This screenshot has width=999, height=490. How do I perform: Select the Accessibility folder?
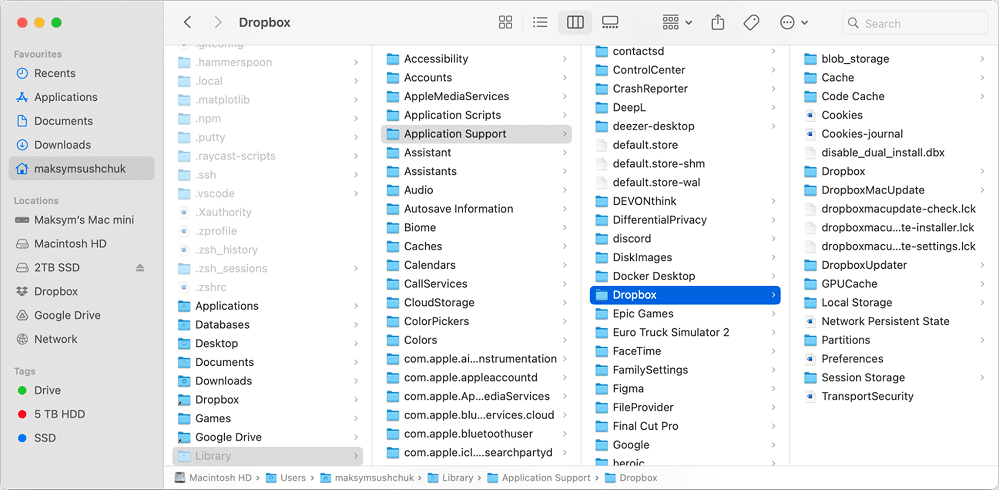477,59
